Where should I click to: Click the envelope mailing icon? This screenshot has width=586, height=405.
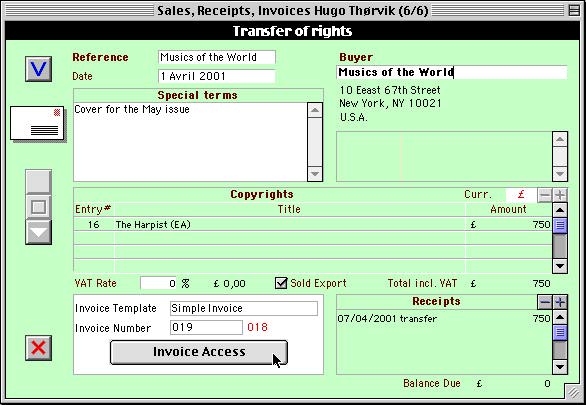pyautogui.click(x=37, y=124)
